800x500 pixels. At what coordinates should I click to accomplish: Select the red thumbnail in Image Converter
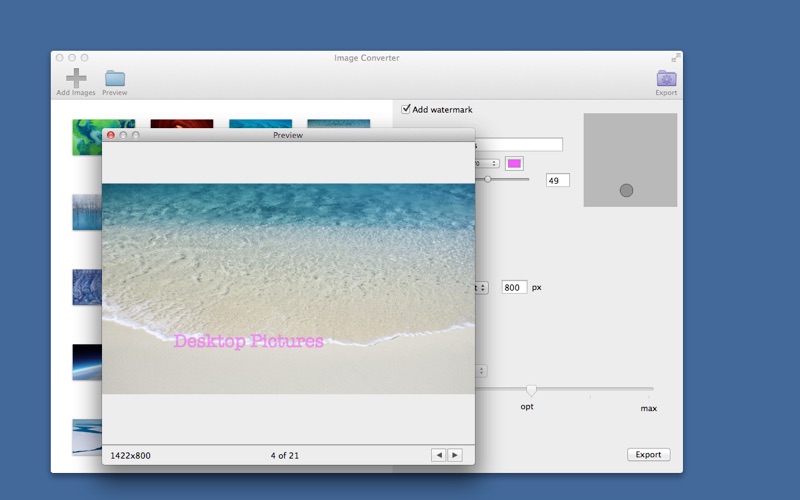[x=182, y=124]
